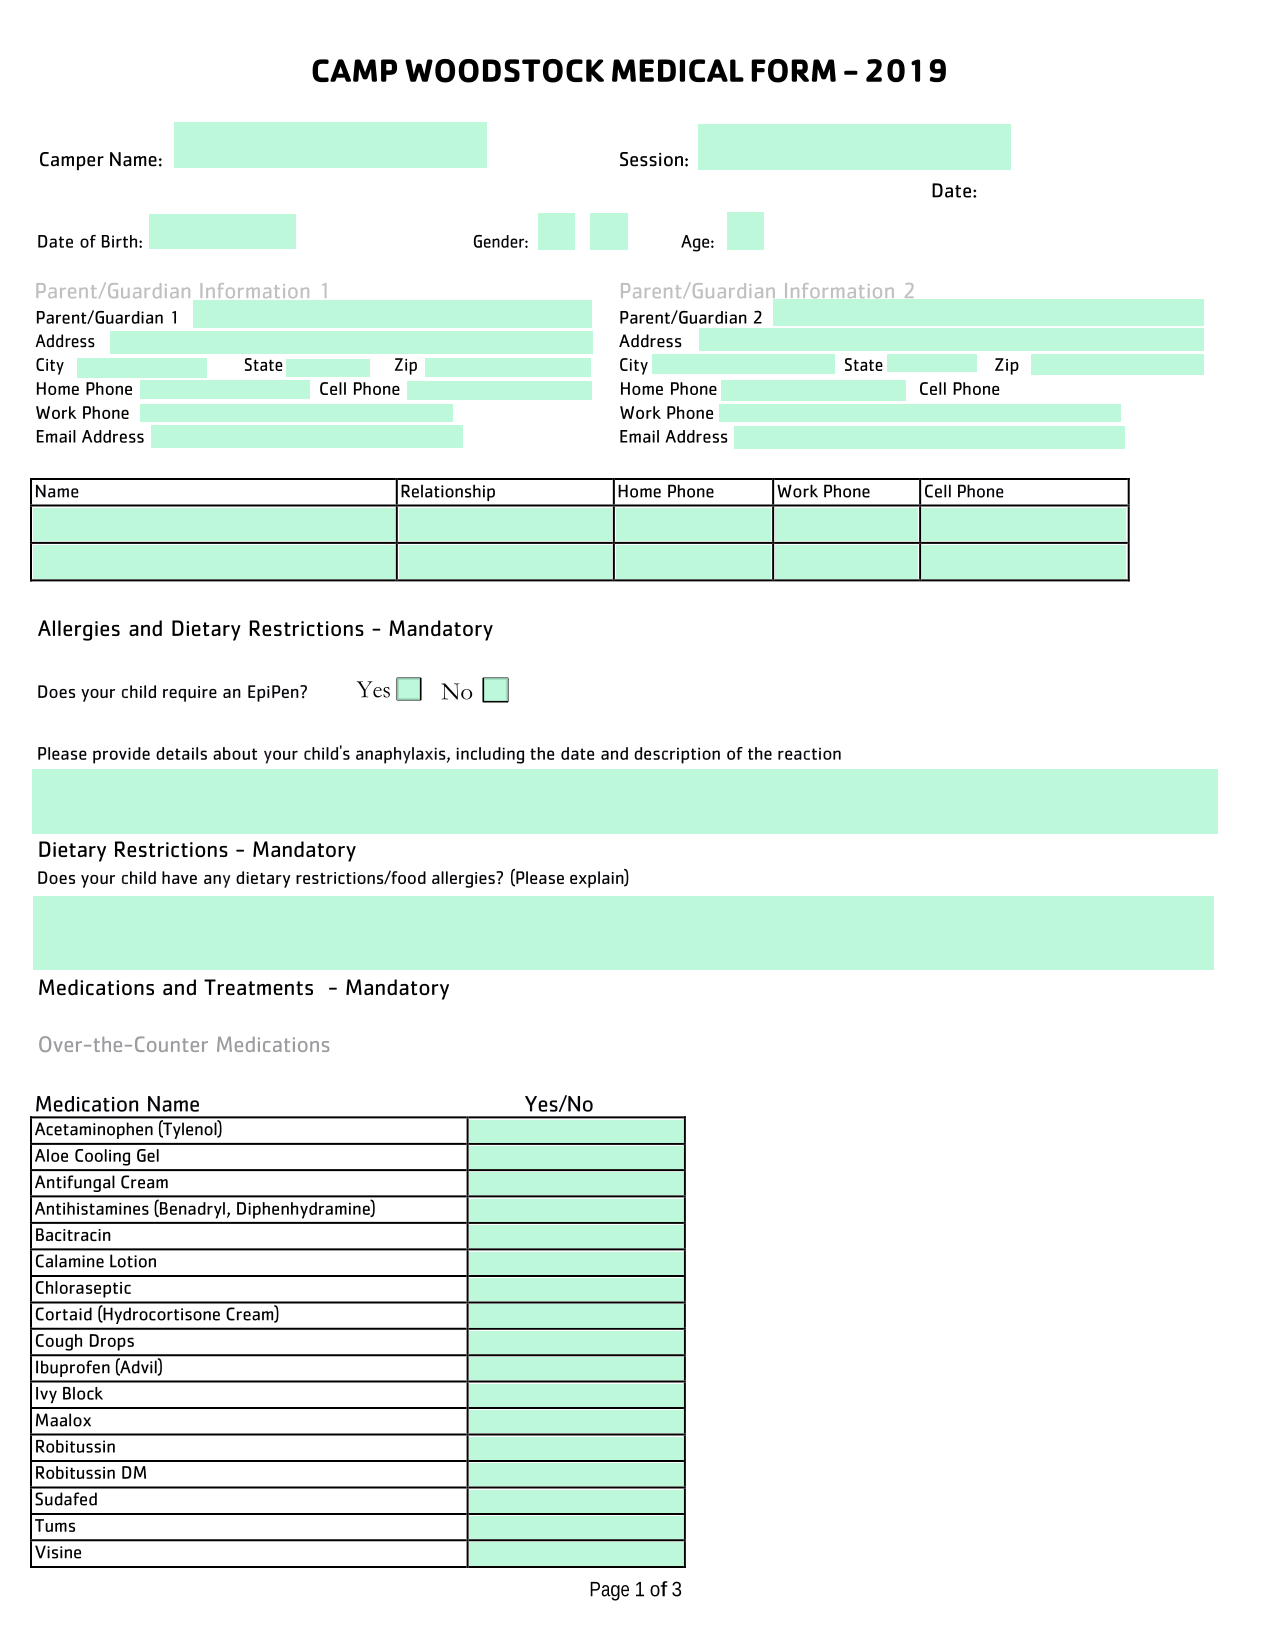Click the Parent/Guardian 2 Zip field
This screenshot has width=1275, height=1649.
[1117, 364]
